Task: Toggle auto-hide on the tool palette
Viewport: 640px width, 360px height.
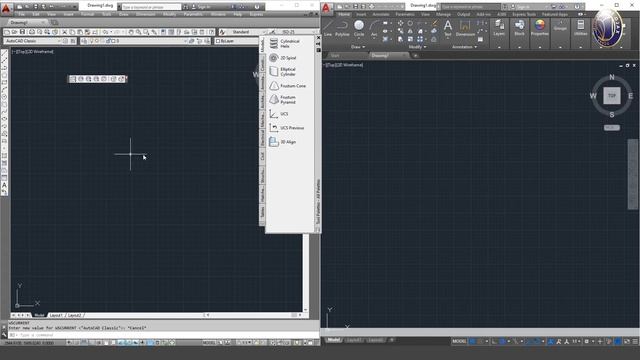Action: [318, 44]
